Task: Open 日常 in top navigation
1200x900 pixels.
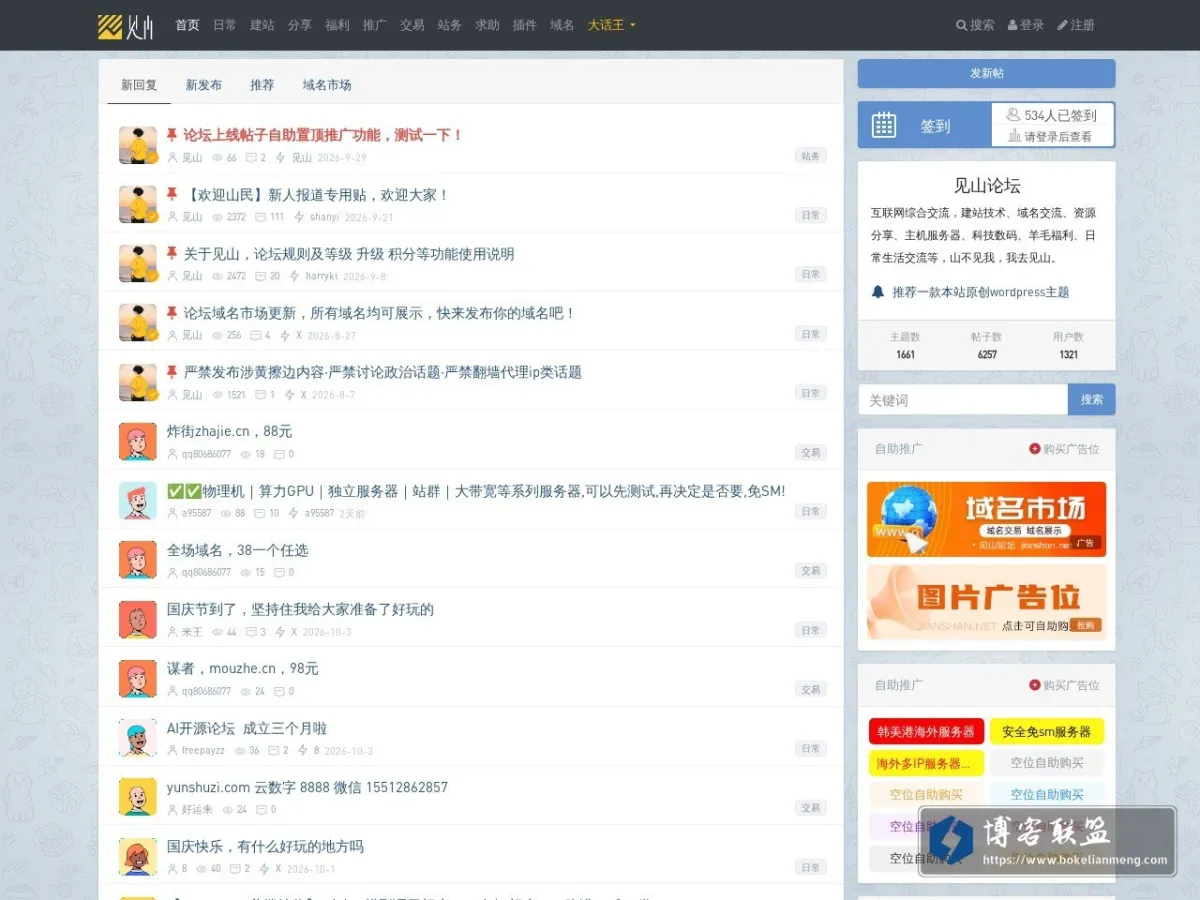Action: [x=225, y=25]
